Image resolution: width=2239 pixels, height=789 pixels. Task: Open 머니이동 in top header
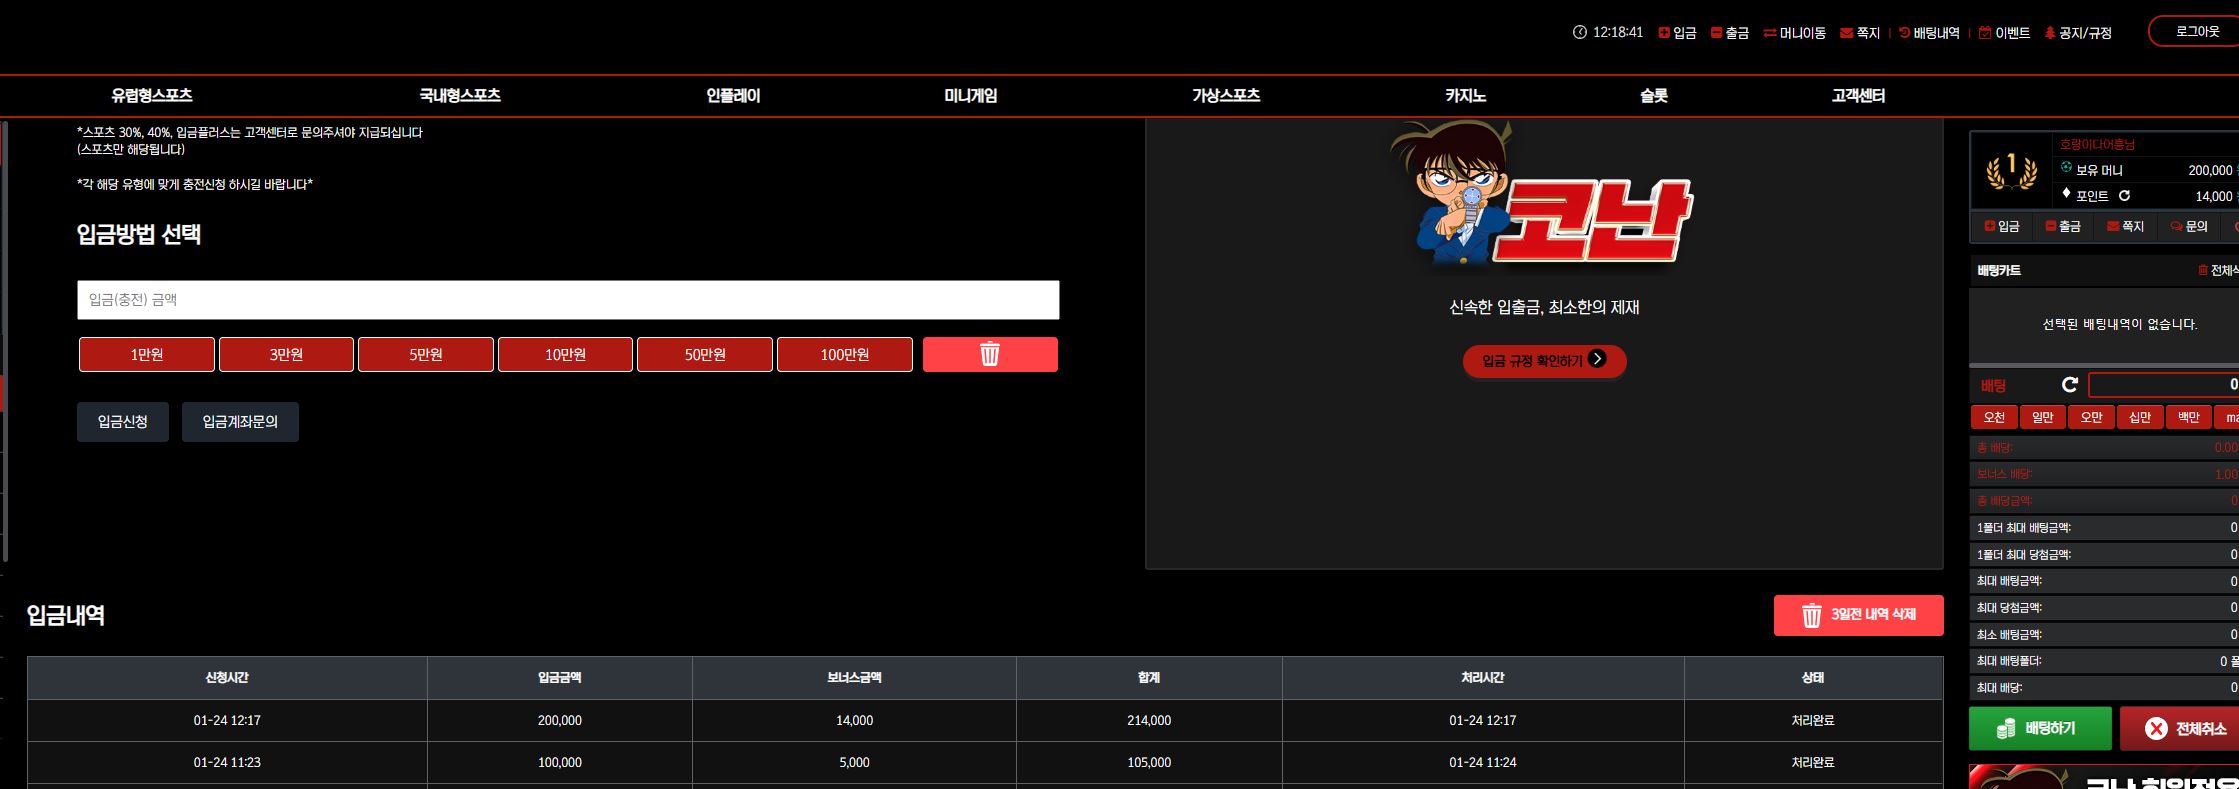[x=1794, y=33]
